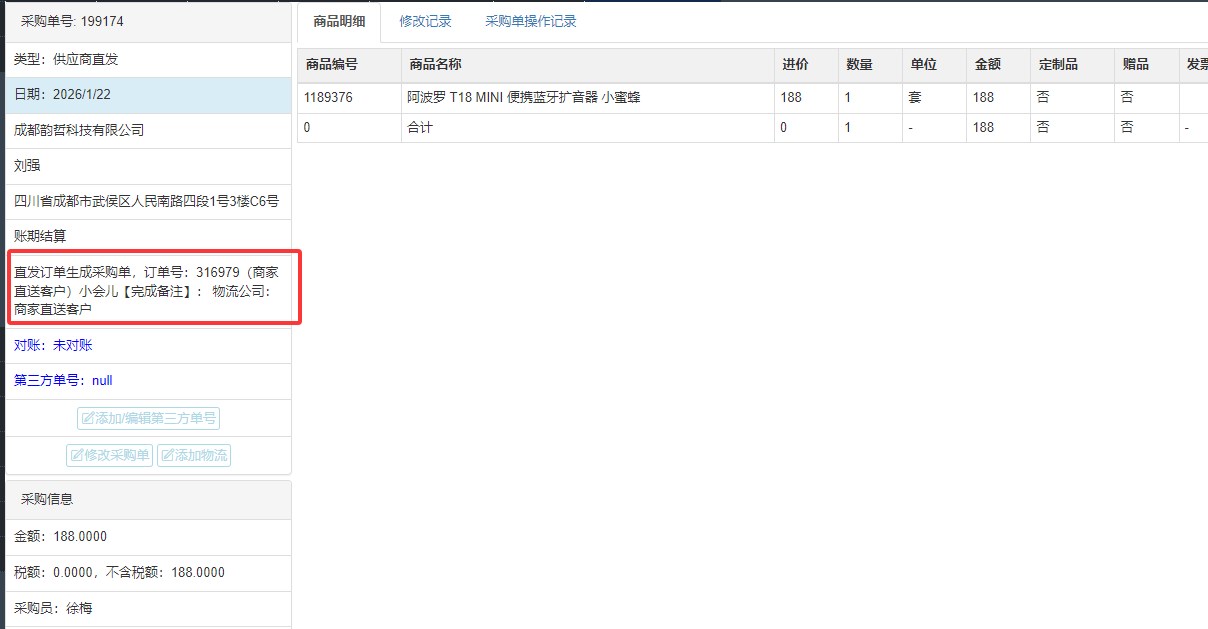This screenshot has width=1208, height=629.
Task: Select the 商品明细 tab
Action: point(339,21)
